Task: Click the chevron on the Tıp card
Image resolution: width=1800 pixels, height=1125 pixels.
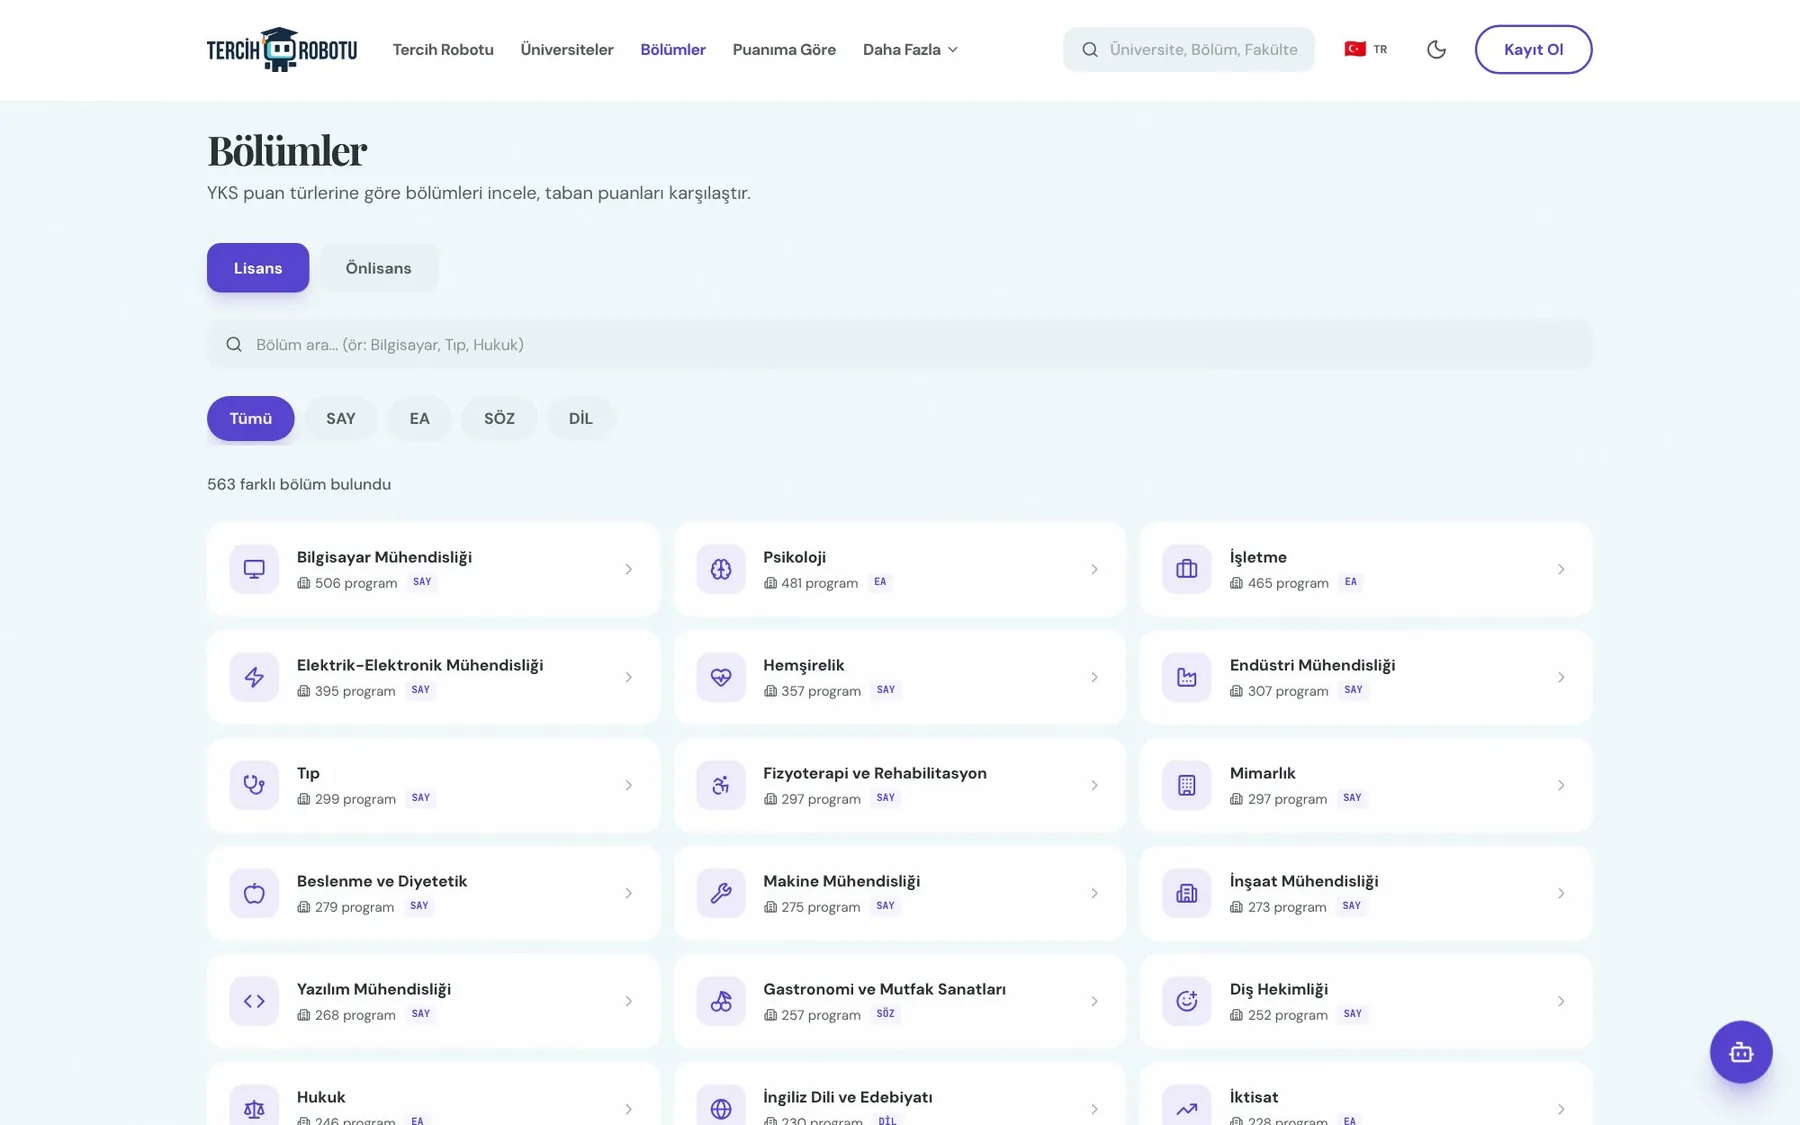Action: tap(628, 785)
